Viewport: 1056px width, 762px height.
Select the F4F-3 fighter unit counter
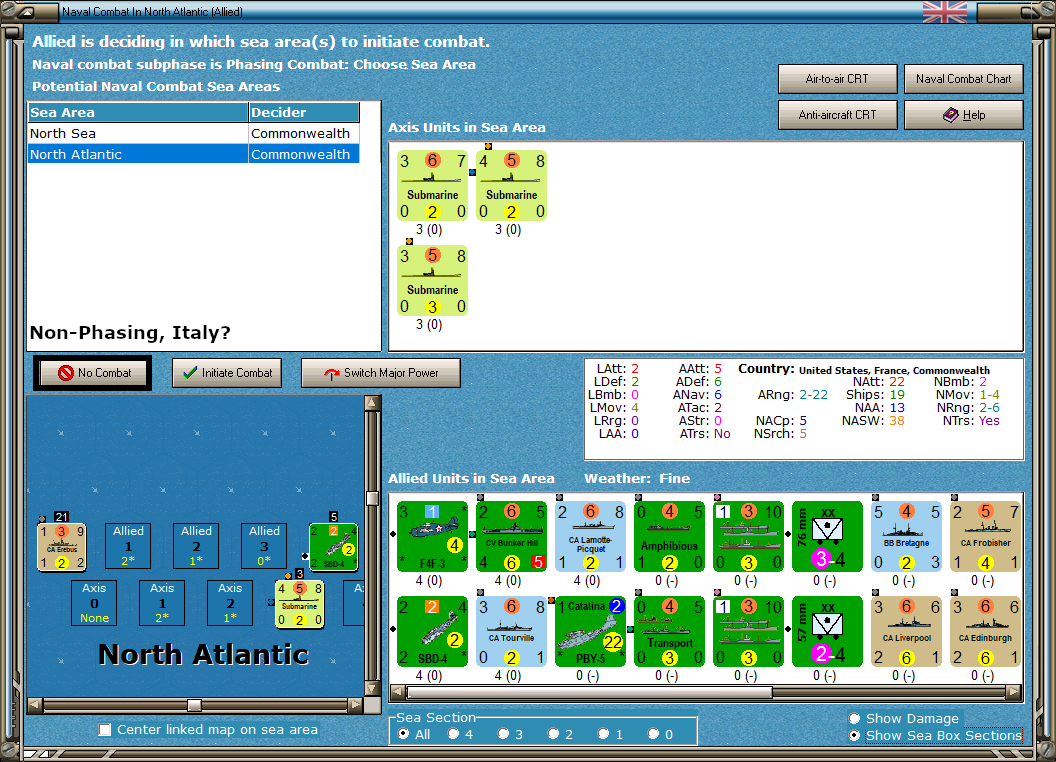[x=432, y=536]
